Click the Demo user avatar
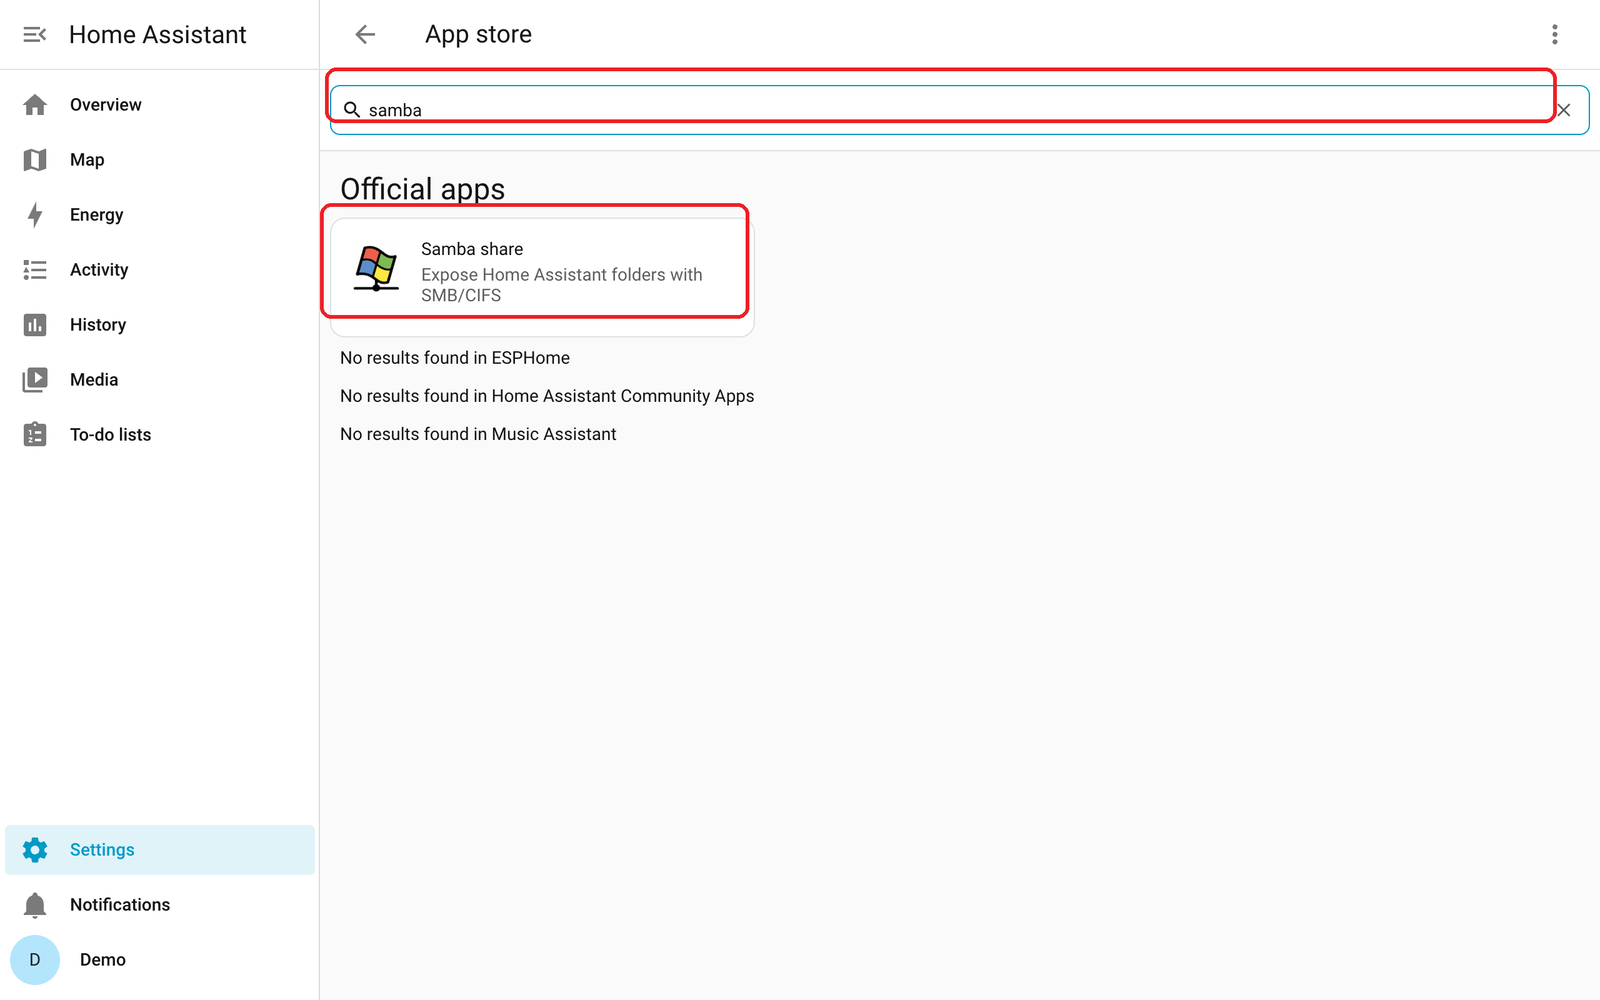 (35, 960)
